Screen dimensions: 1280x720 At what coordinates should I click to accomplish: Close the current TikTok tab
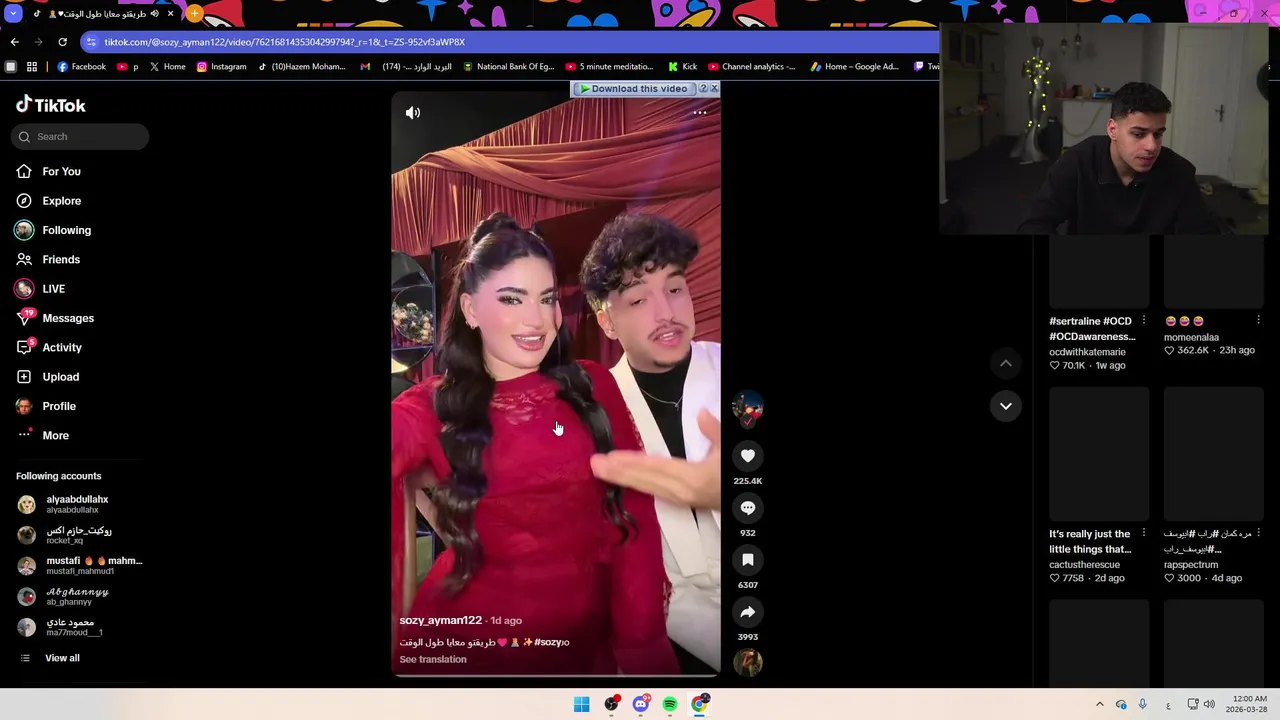point(170,14)
